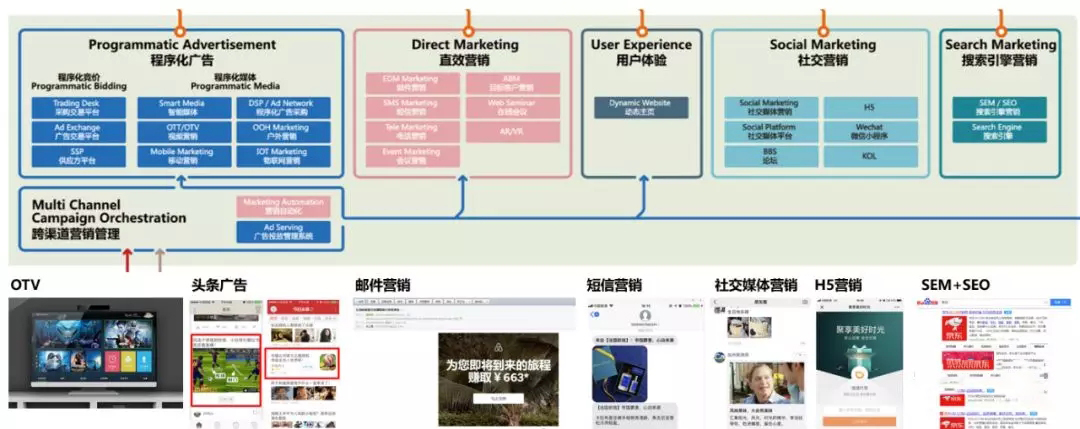Click the Marketing Automation box
1080x429 pixels.
tap(283, 206)
